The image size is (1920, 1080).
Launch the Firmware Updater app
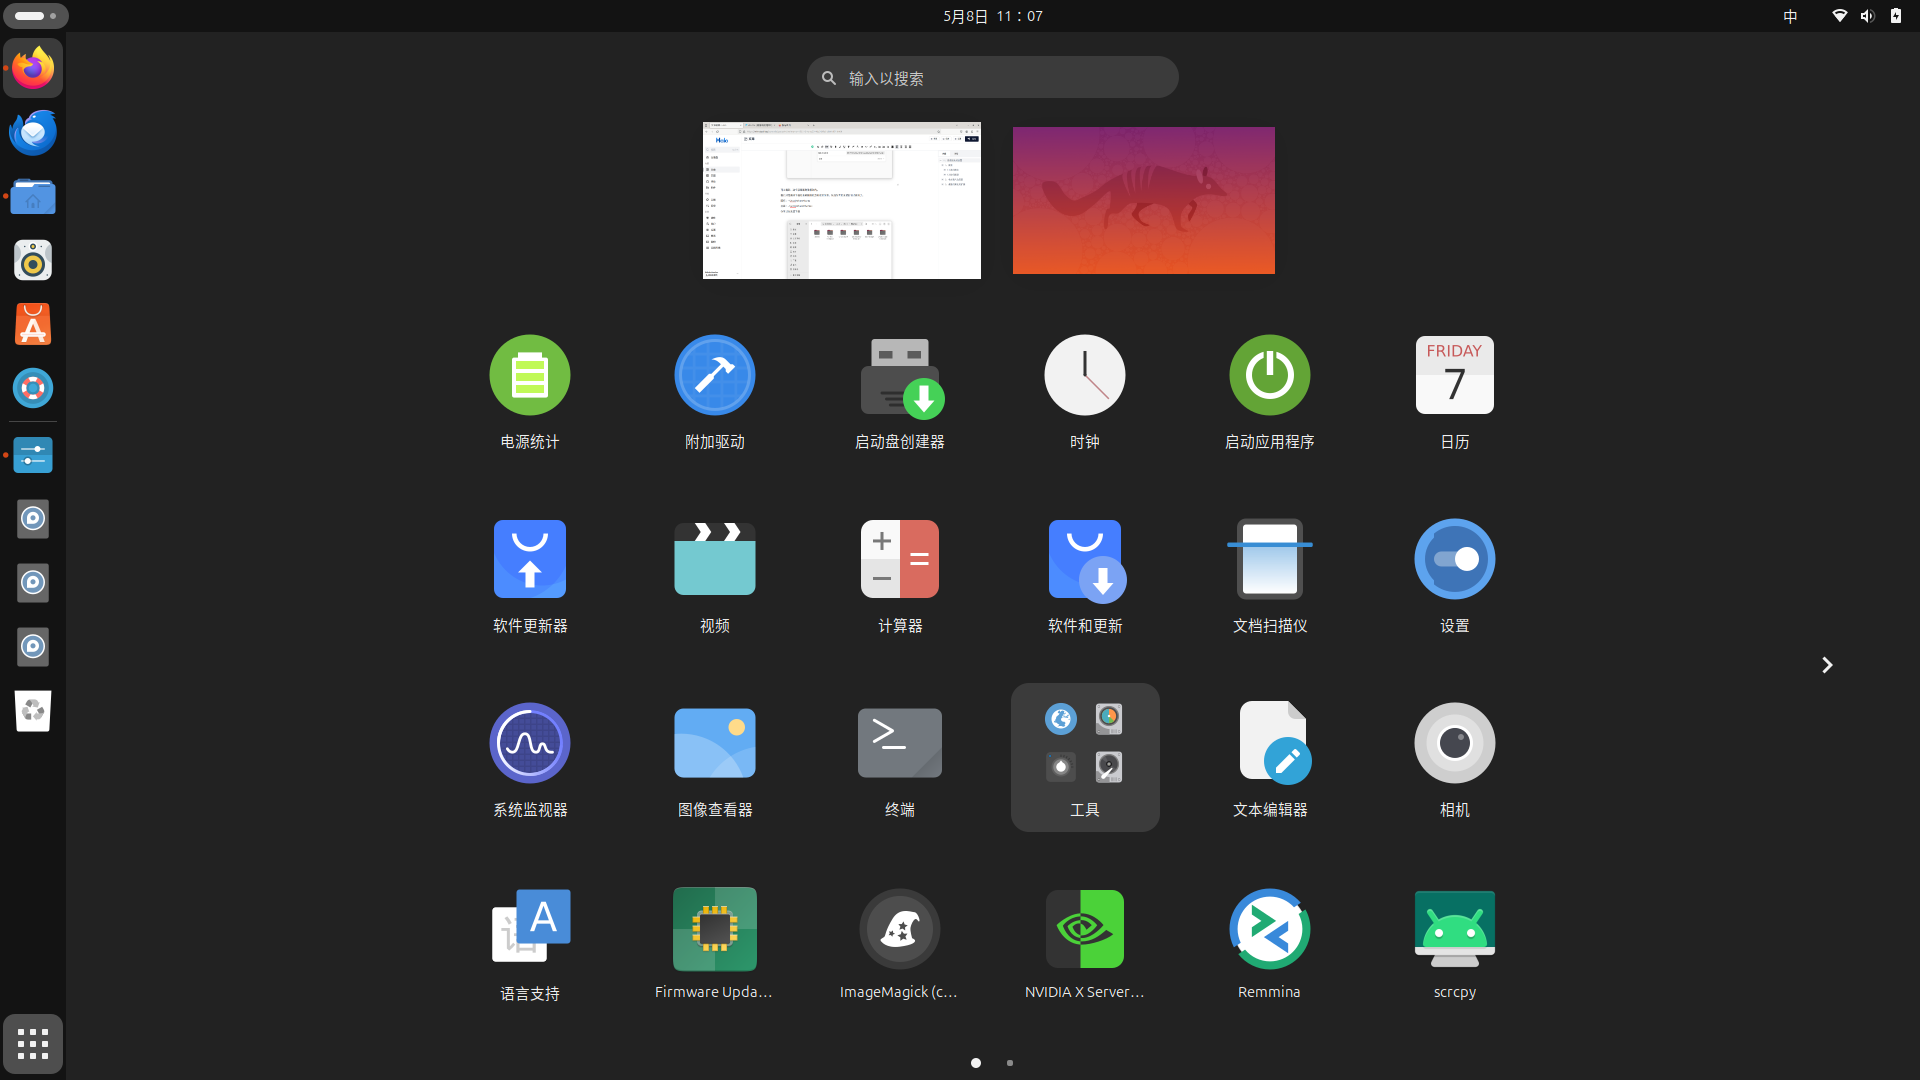click(714, 930)
